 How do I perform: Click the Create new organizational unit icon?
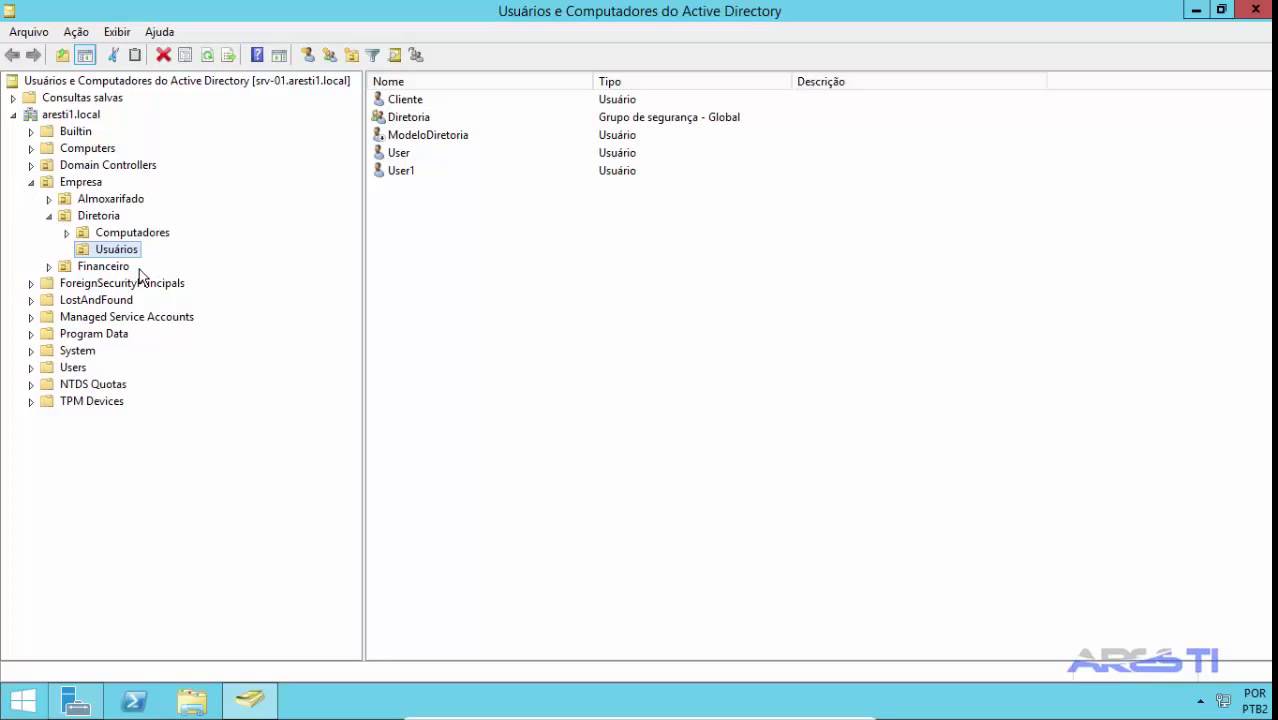pos(351,55)
